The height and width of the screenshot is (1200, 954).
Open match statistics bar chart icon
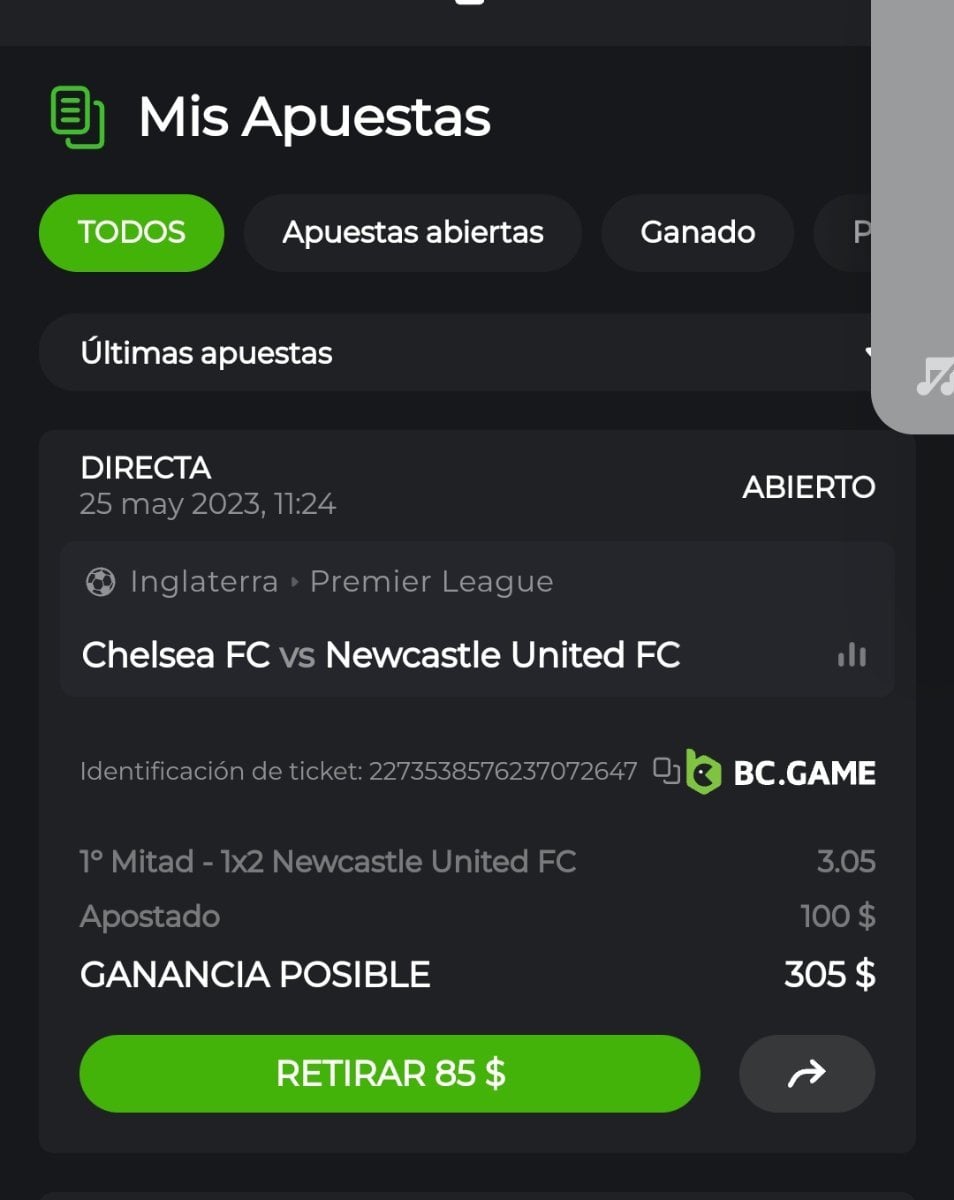tap(852, 656)
